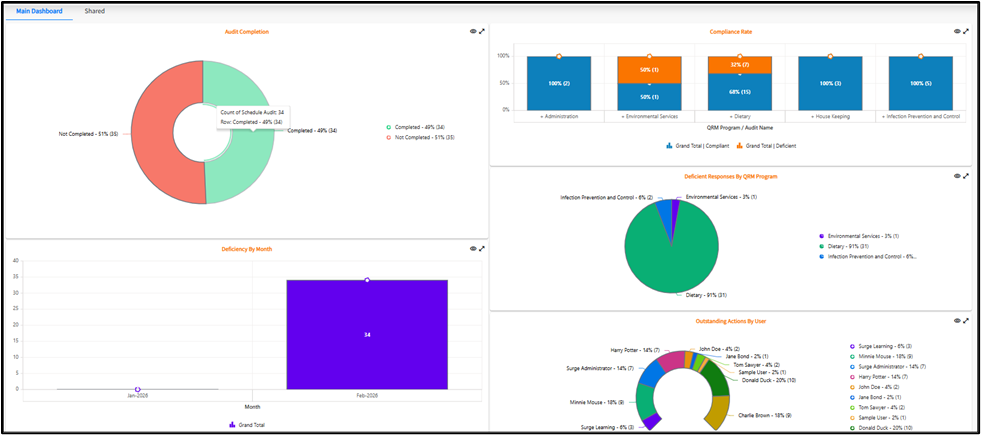Expand the Audit Completion chart to fullscreen
Screen dimensions: 981x435
tap(482, 32)
